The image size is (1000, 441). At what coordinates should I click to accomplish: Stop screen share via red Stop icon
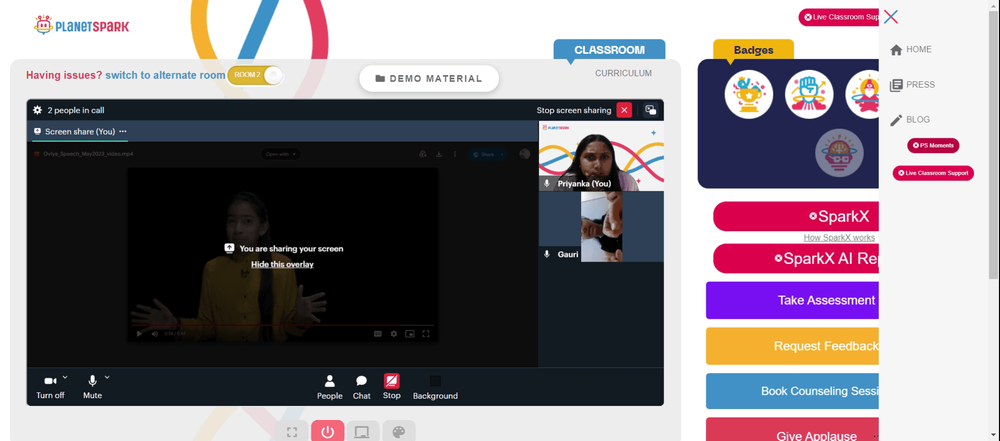392,381
